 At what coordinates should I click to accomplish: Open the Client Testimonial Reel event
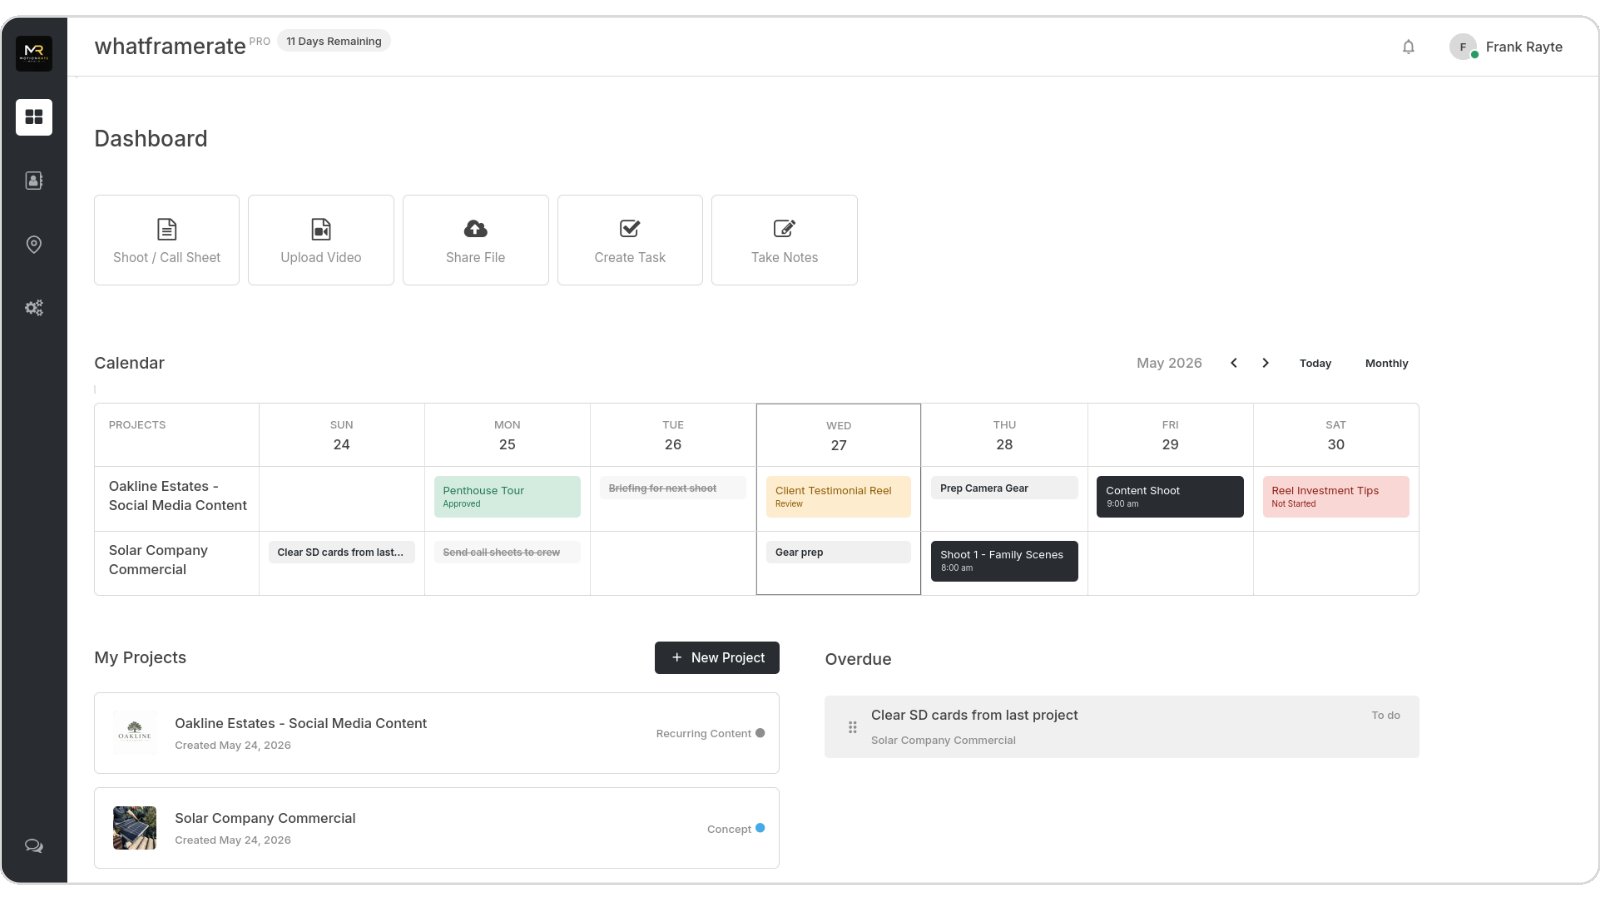pyautogui.click(x=838, y=497)
